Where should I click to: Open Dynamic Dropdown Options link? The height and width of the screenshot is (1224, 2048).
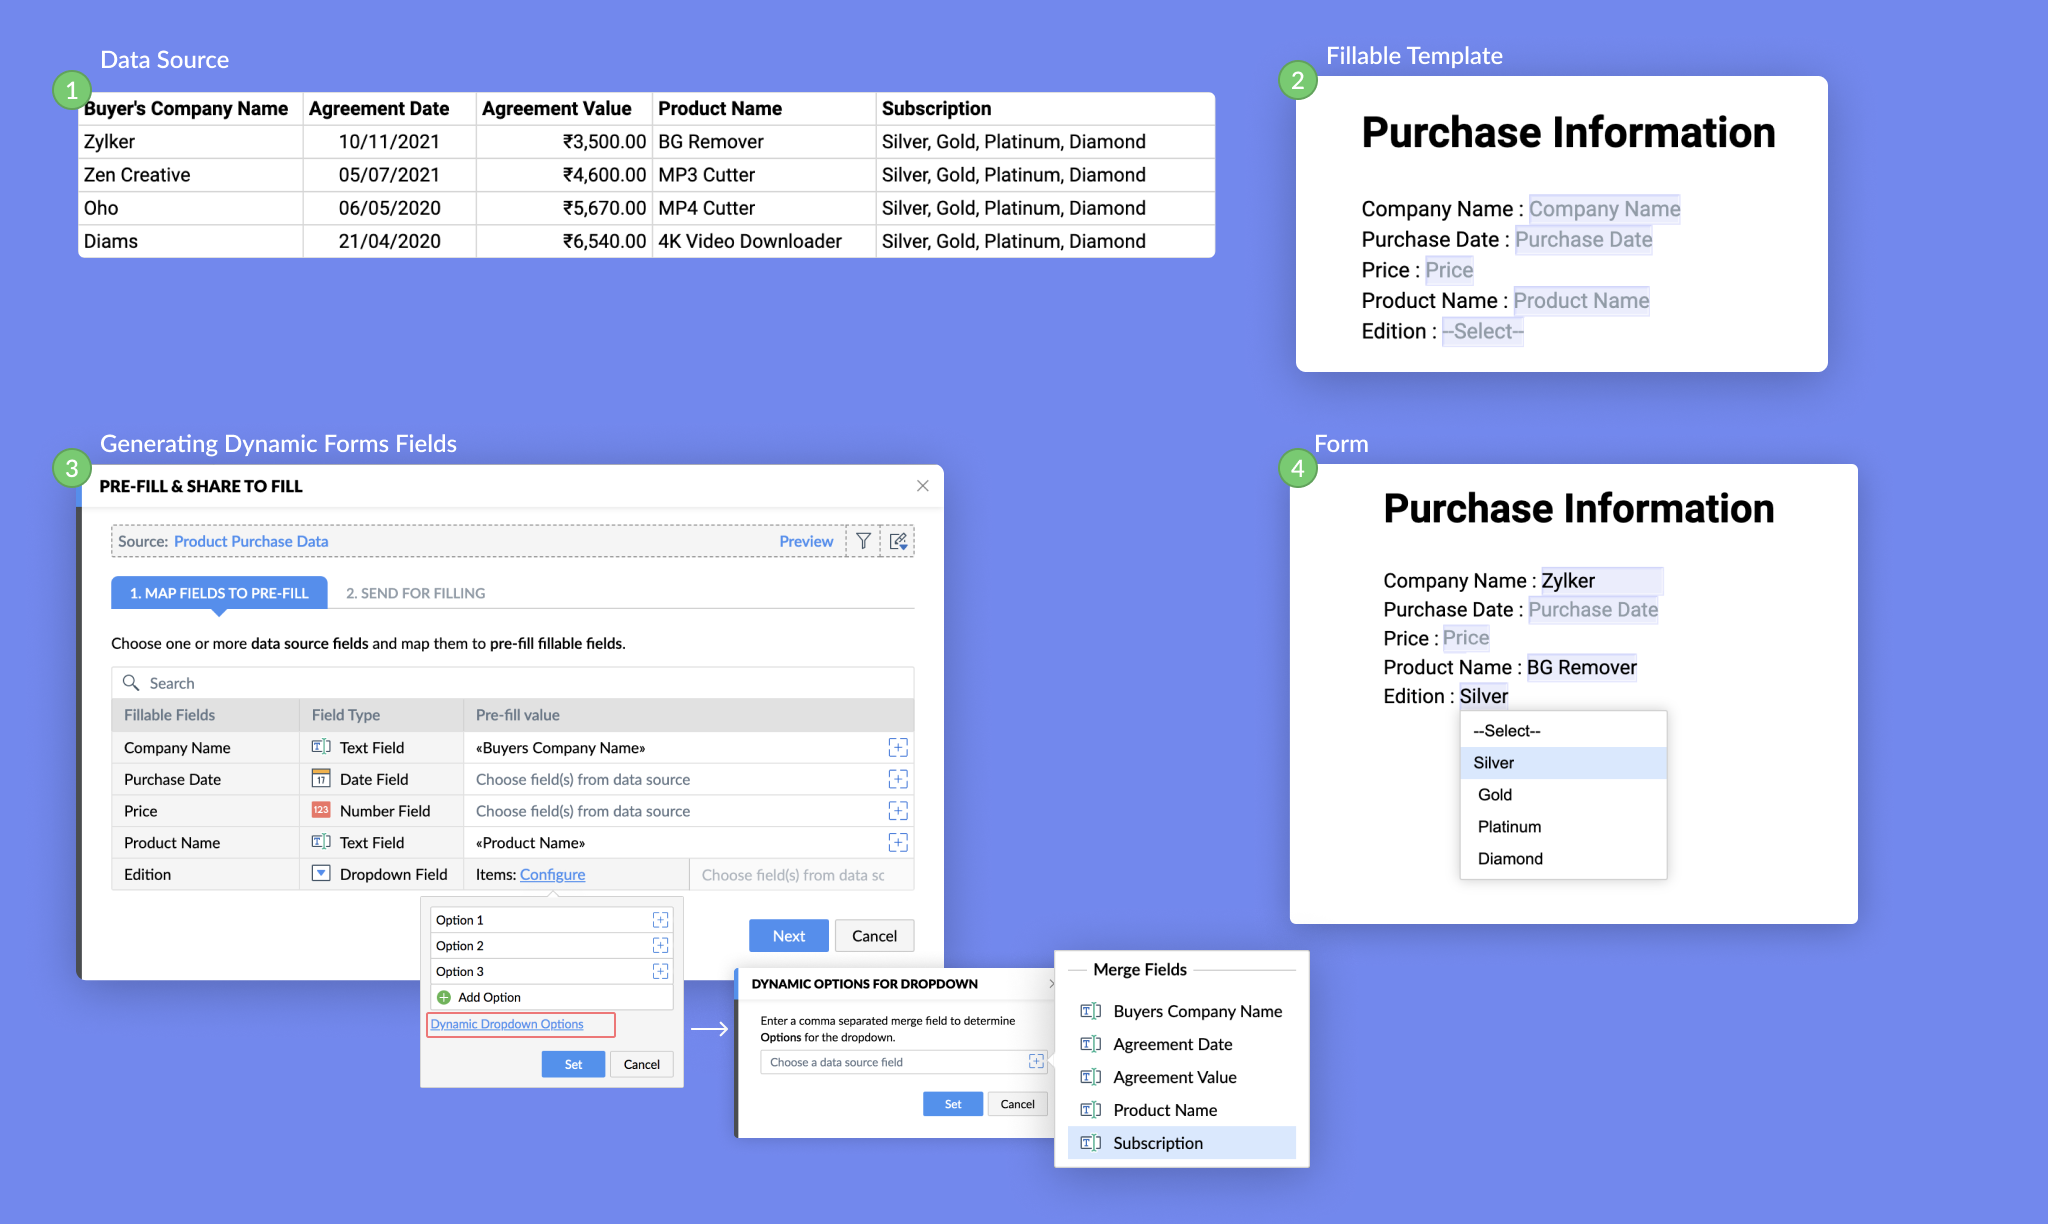coord(507,1025)
